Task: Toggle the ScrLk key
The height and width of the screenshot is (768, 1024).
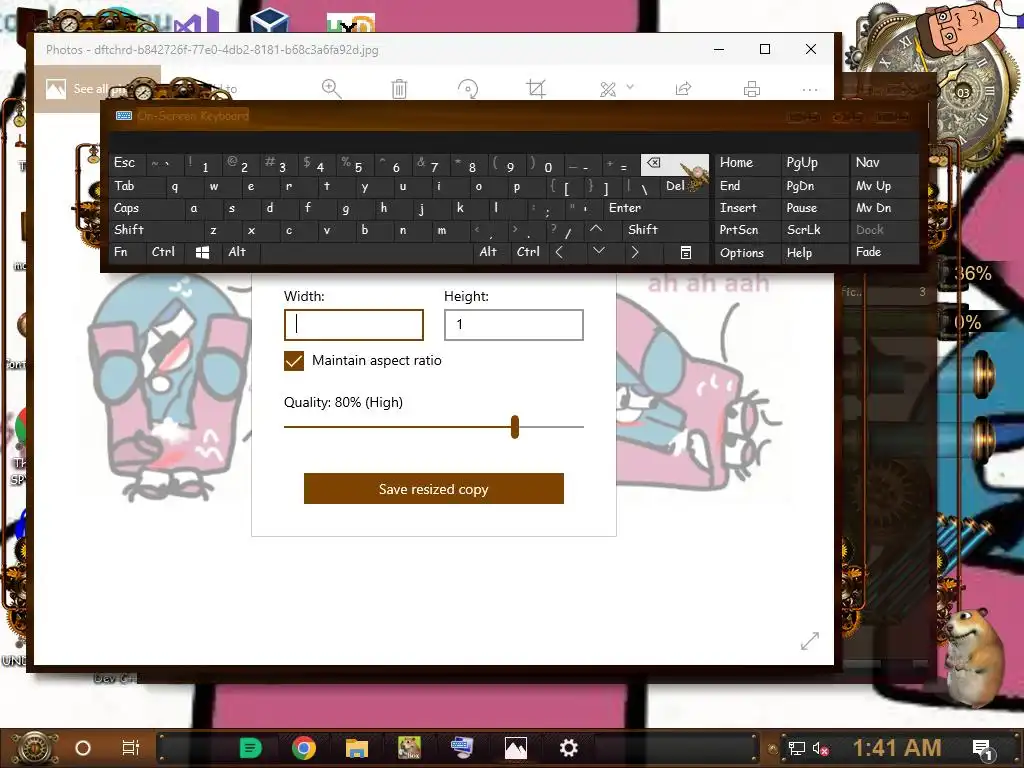Action: [814, 230]
